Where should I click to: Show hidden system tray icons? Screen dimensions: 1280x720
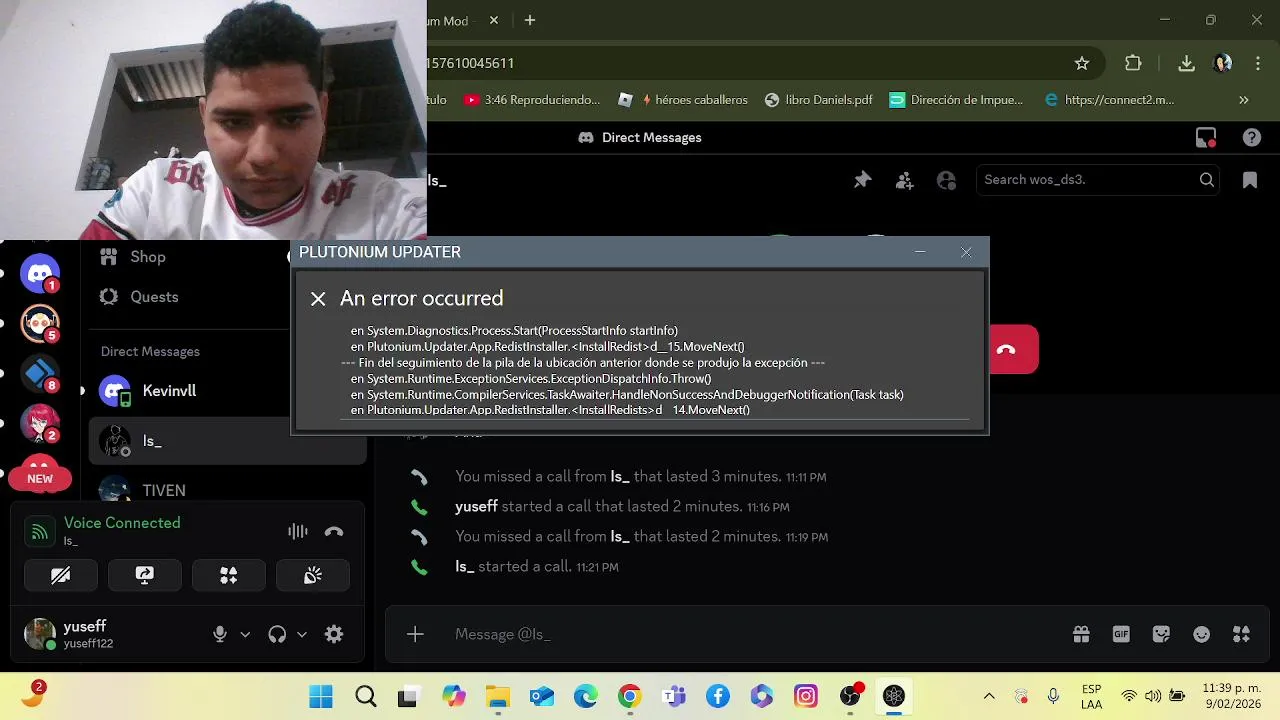[989, 696]
